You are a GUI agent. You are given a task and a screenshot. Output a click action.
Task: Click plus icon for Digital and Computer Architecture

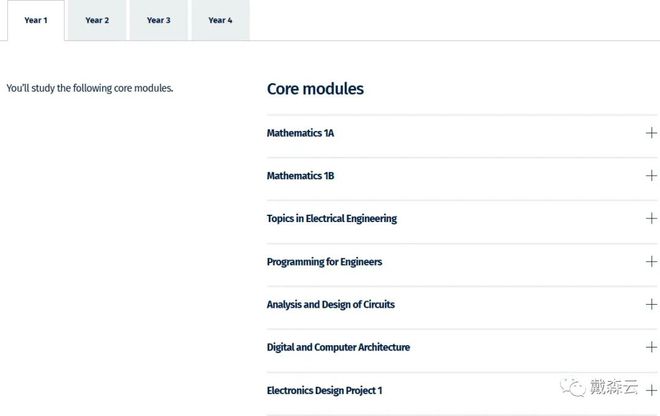click(x=651, y=347)
